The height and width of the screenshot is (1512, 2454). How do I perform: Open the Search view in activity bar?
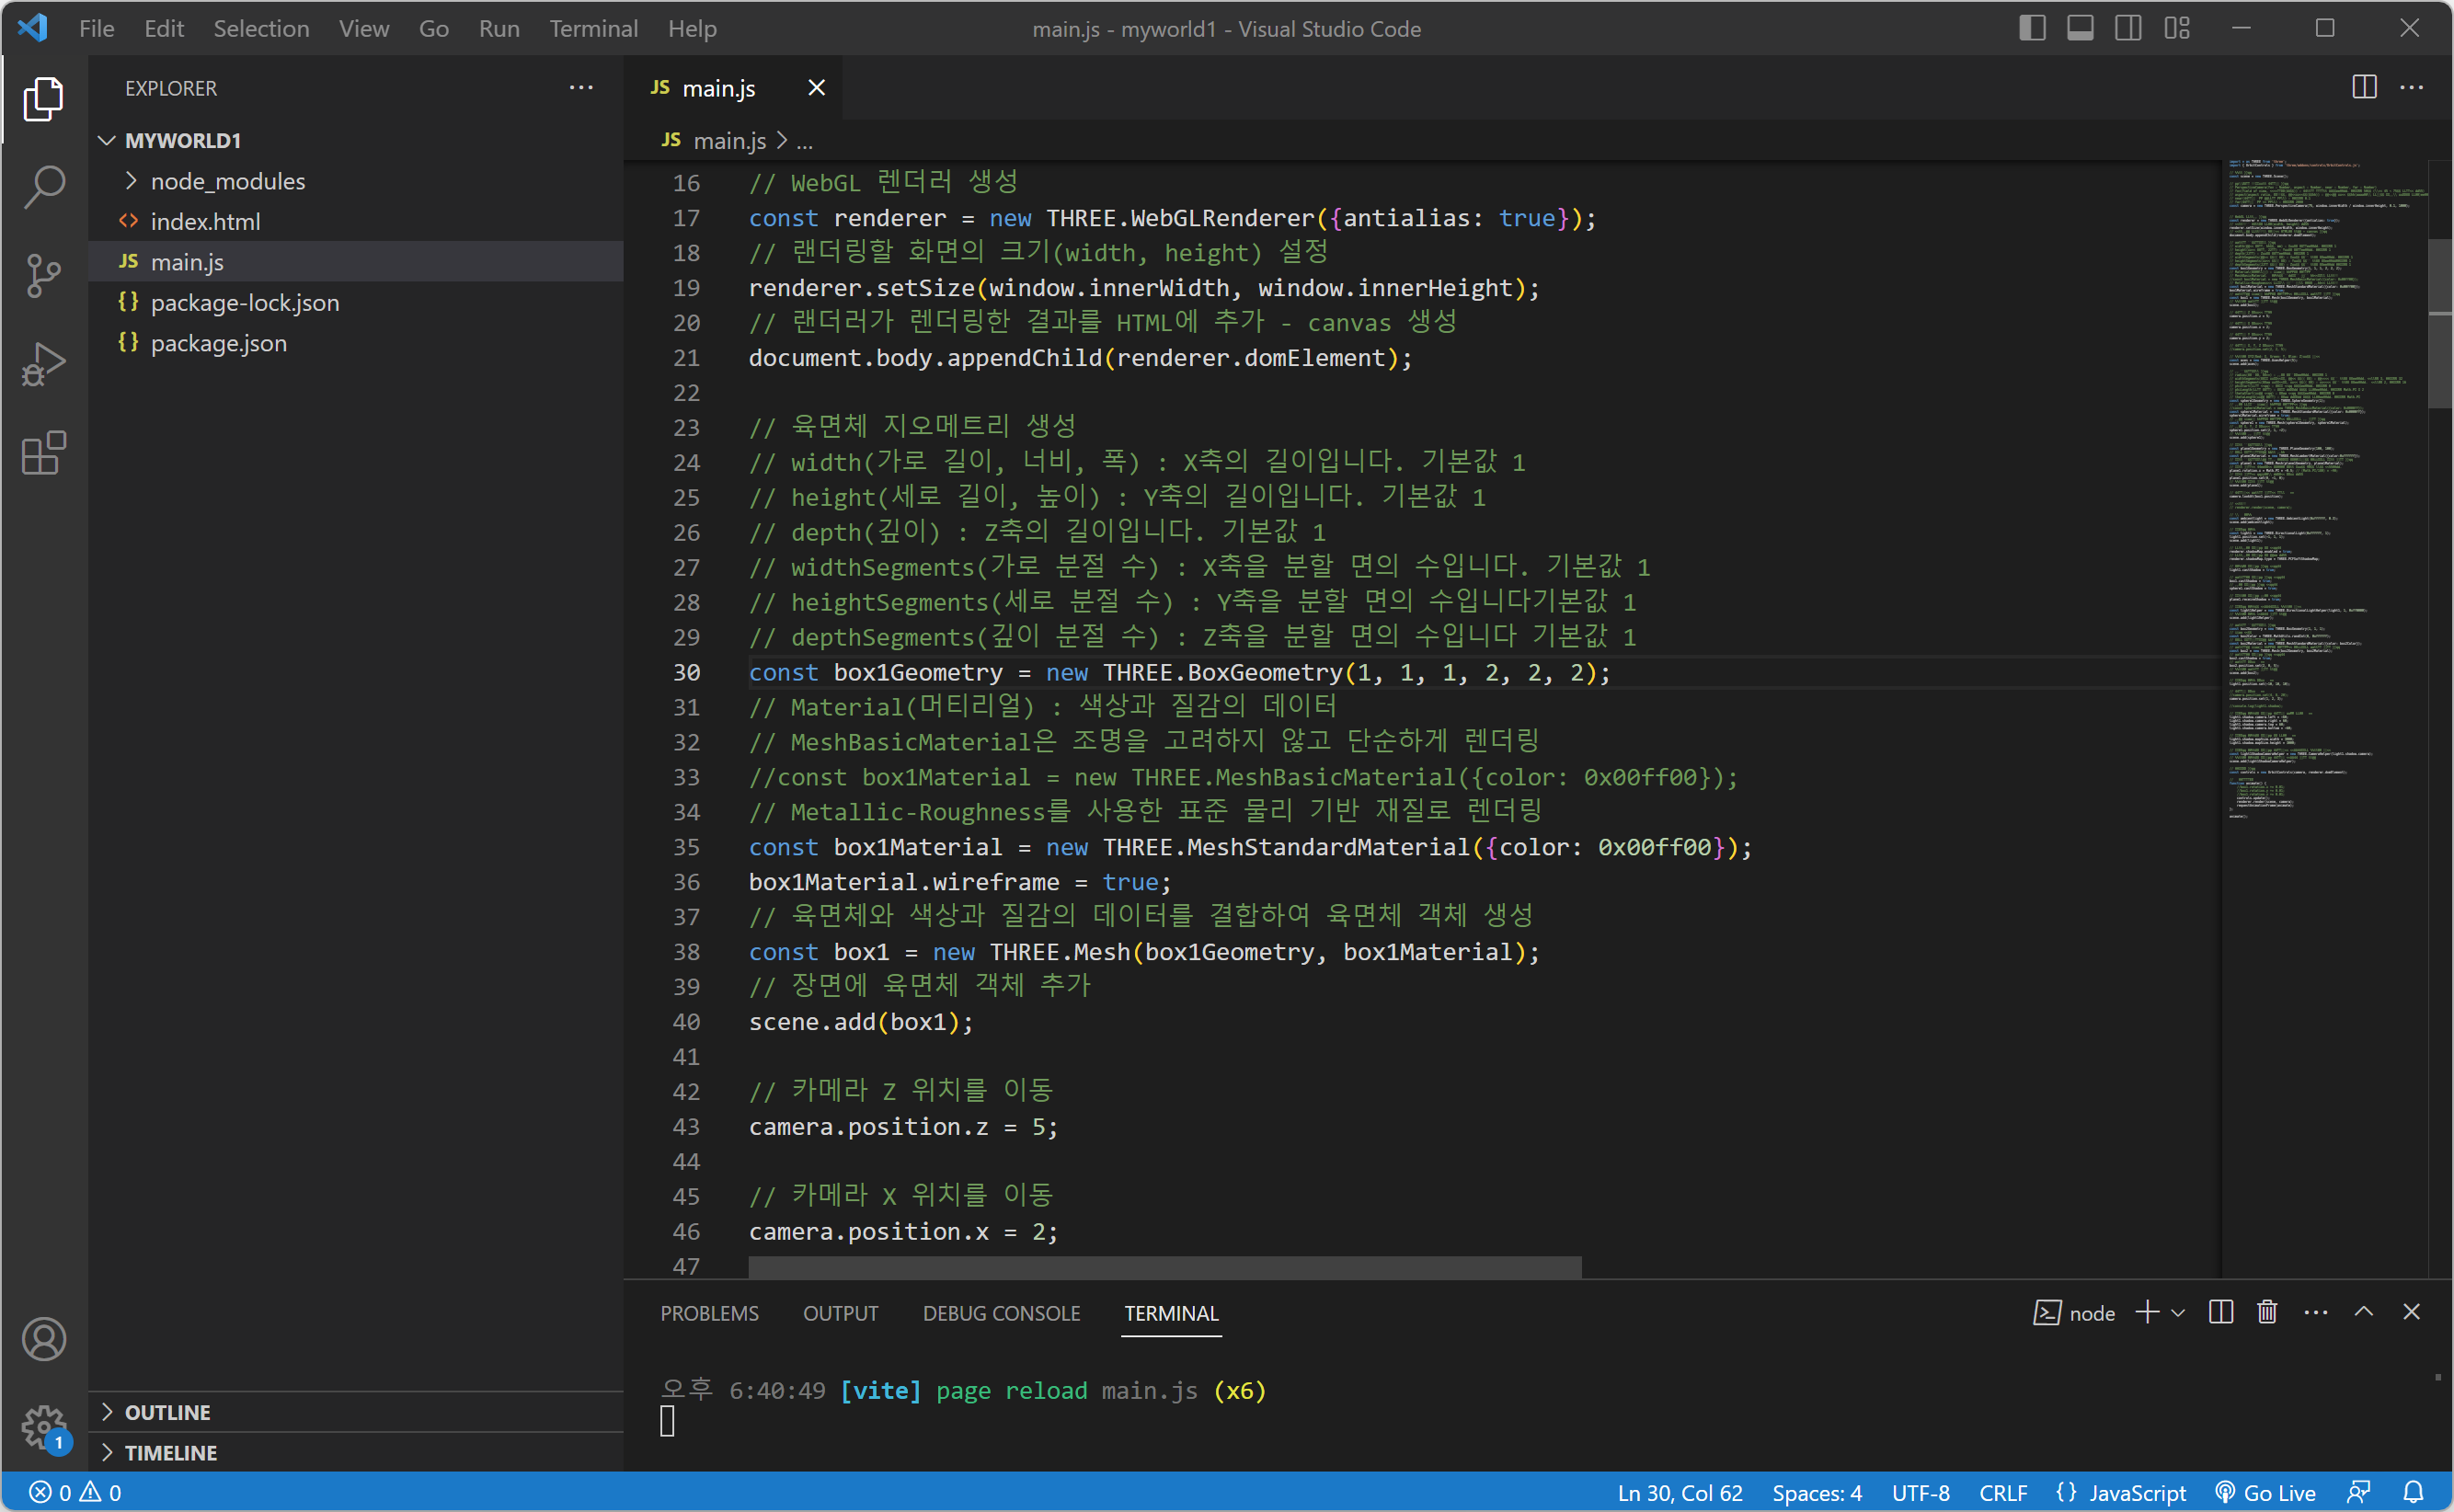coord(44,186)
